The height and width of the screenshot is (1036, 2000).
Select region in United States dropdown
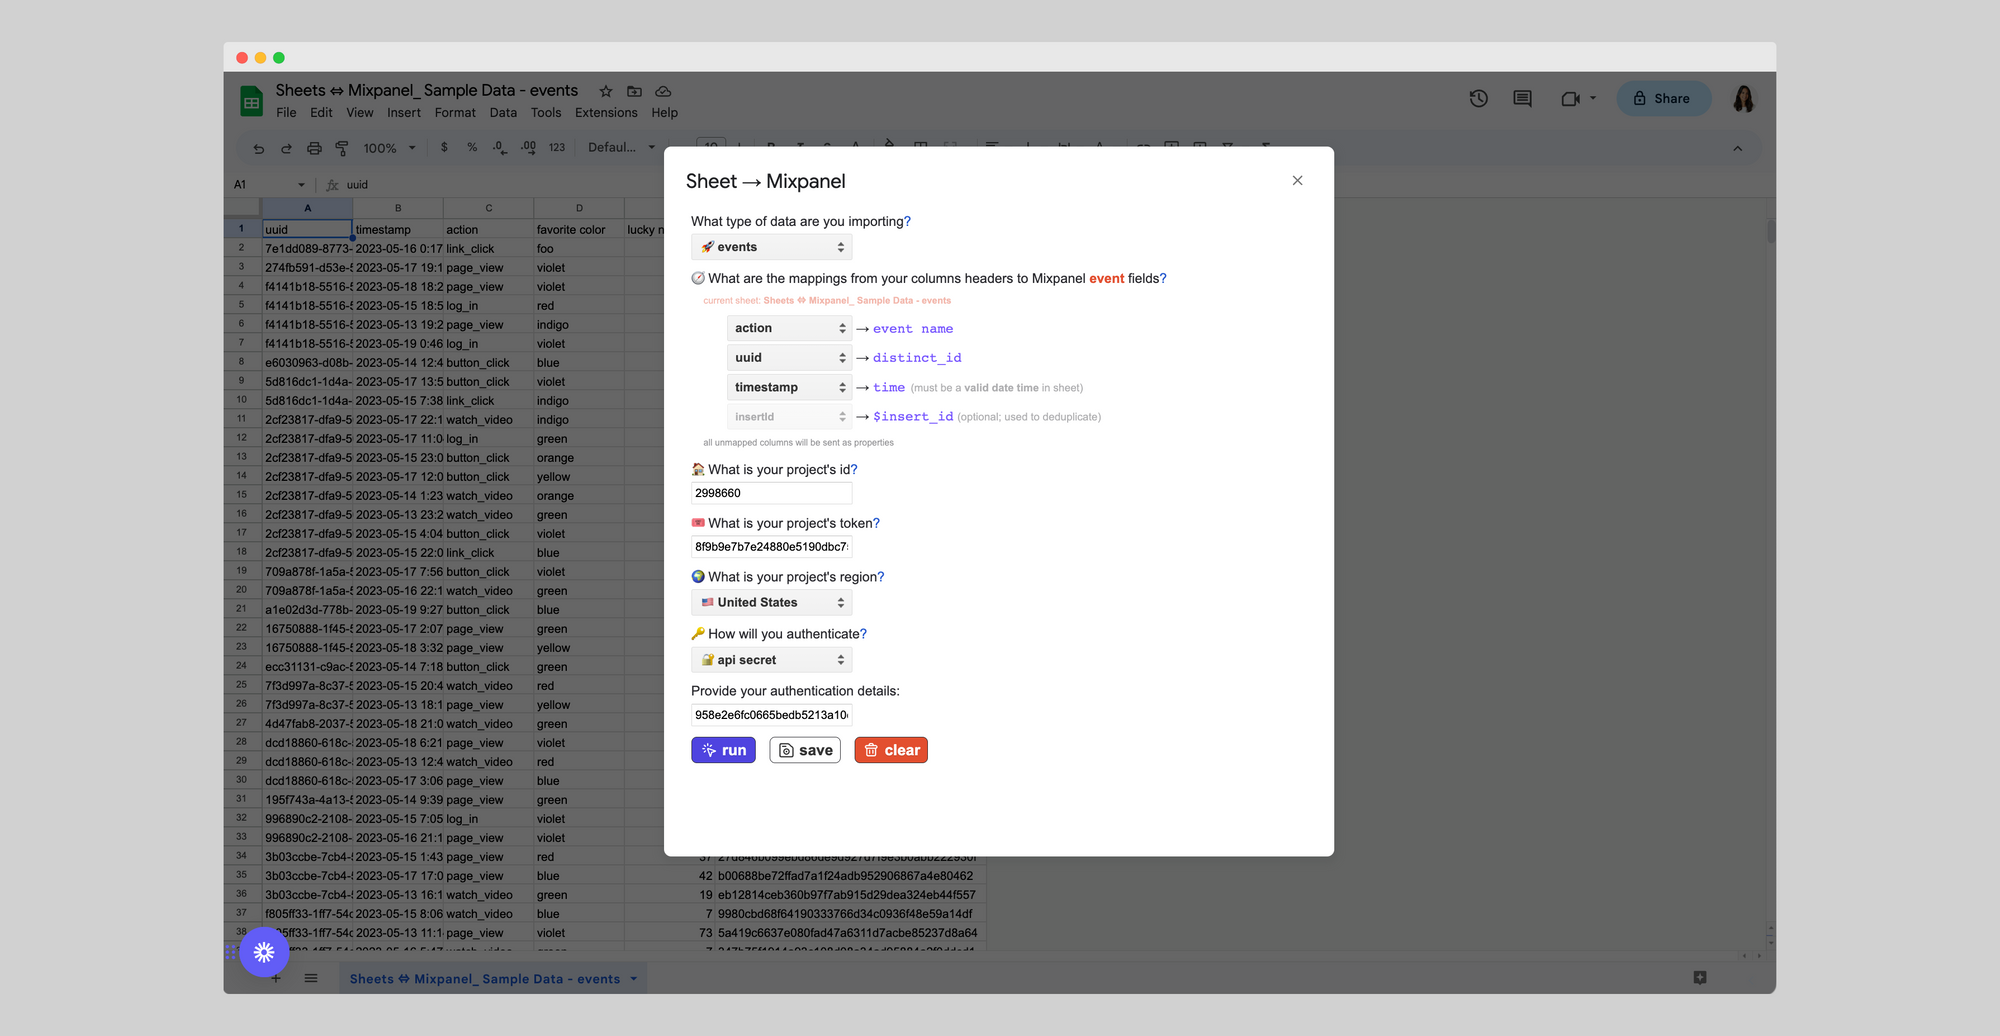(x=772, y=602)
